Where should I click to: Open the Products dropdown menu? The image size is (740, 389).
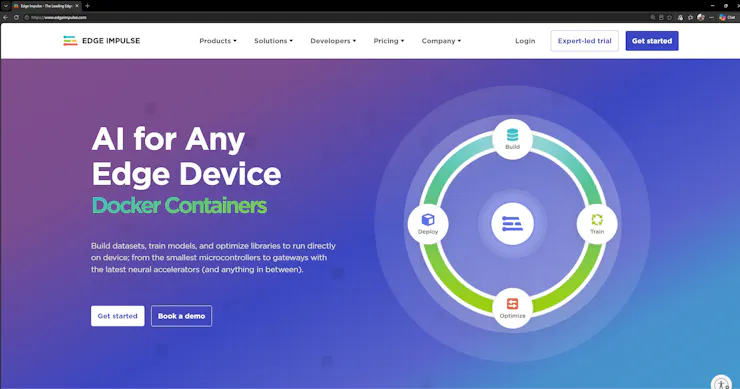[218, 41]
